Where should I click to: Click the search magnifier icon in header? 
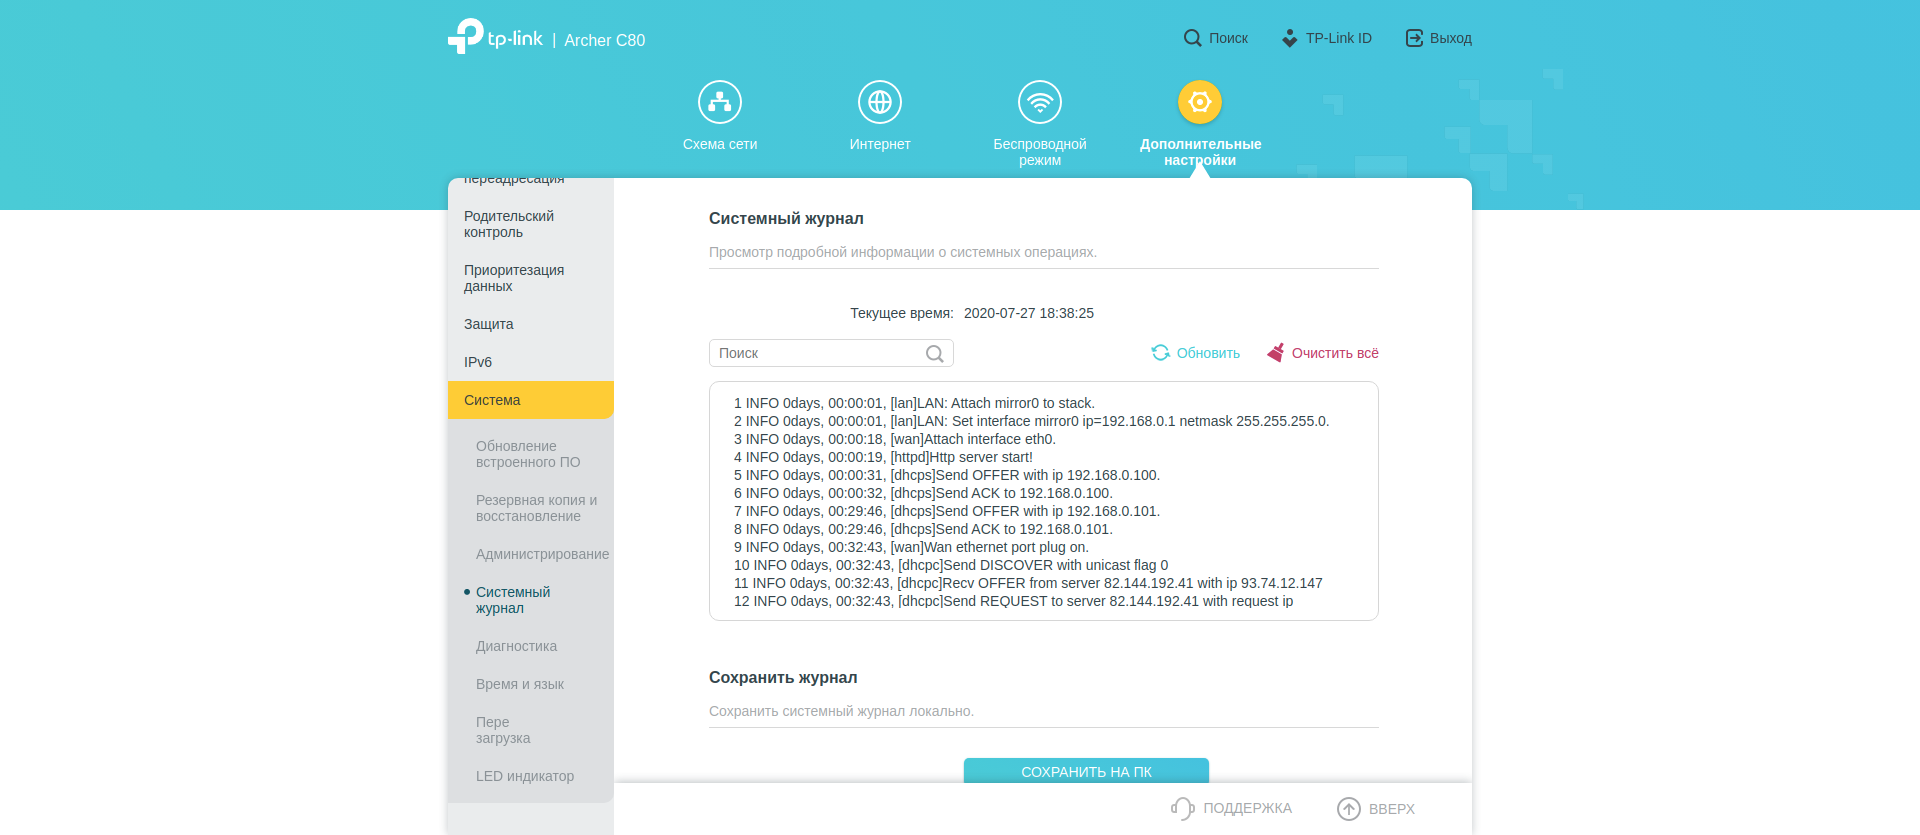tap(1192, 38)
